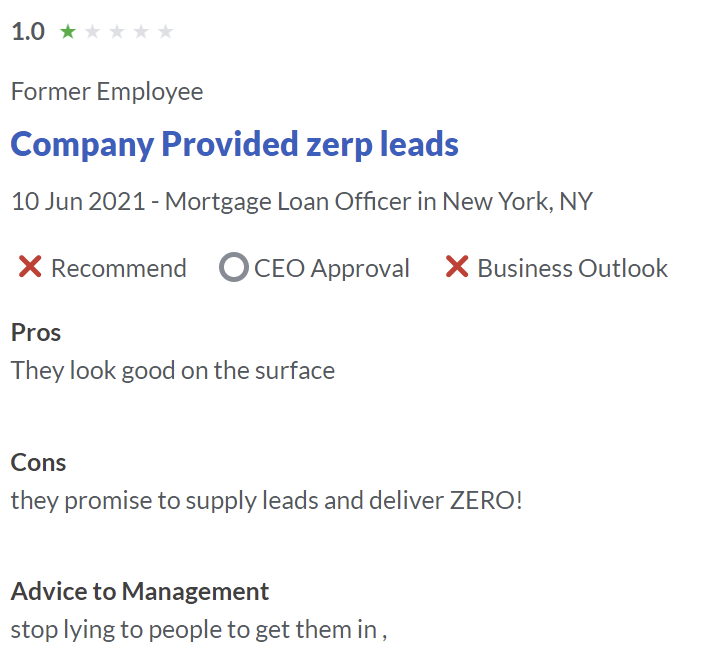Screen dimensions: 718x653
Task: Click the Pros heading
Action: pos(36,332)
